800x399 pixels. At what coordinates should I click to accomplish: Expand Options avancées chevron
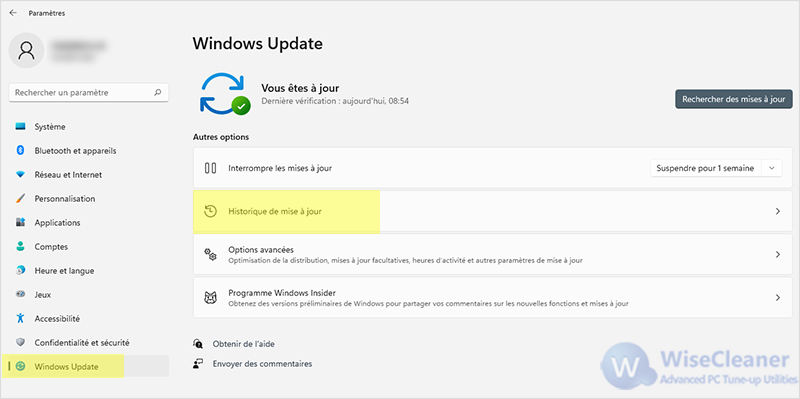point(778,254)
